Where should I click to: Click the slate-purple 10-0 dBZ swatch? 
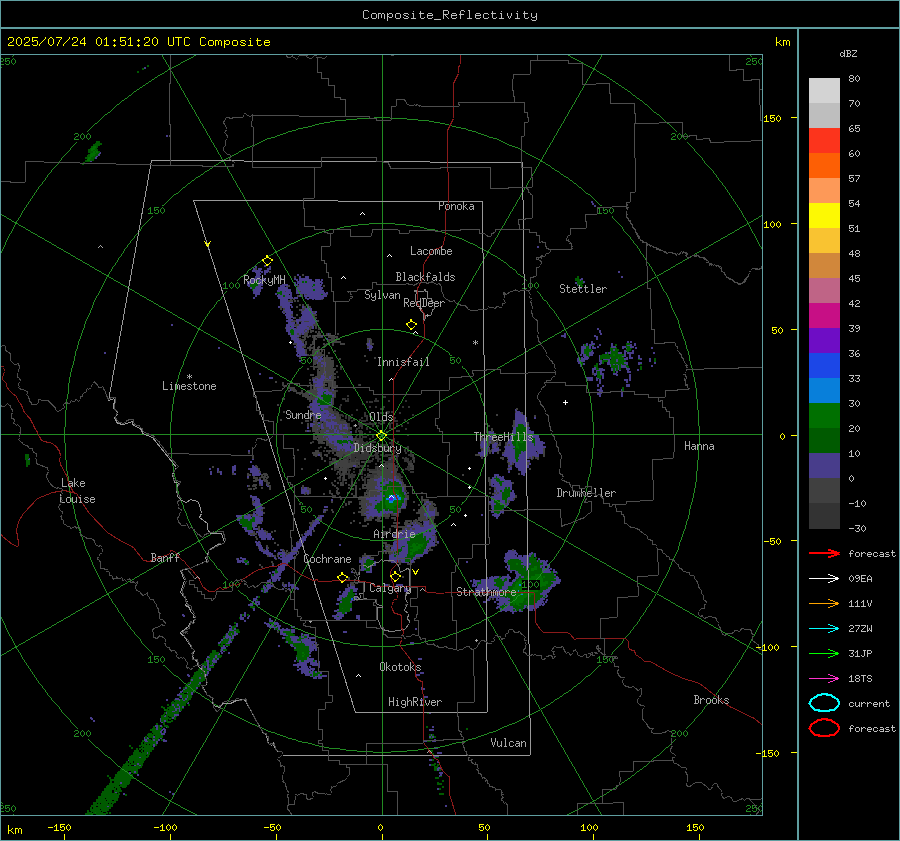click(824, 466)
